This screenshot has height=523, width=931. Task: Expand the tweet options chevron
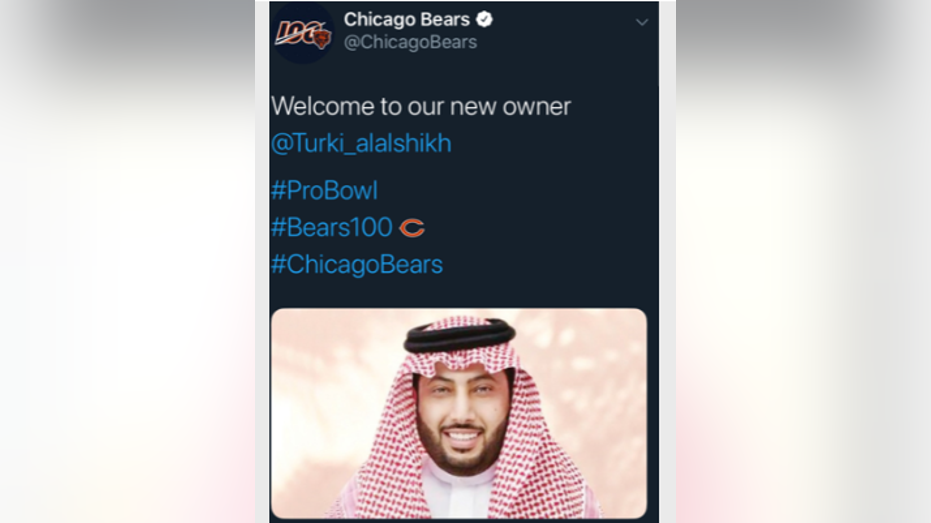click(641, 23)
